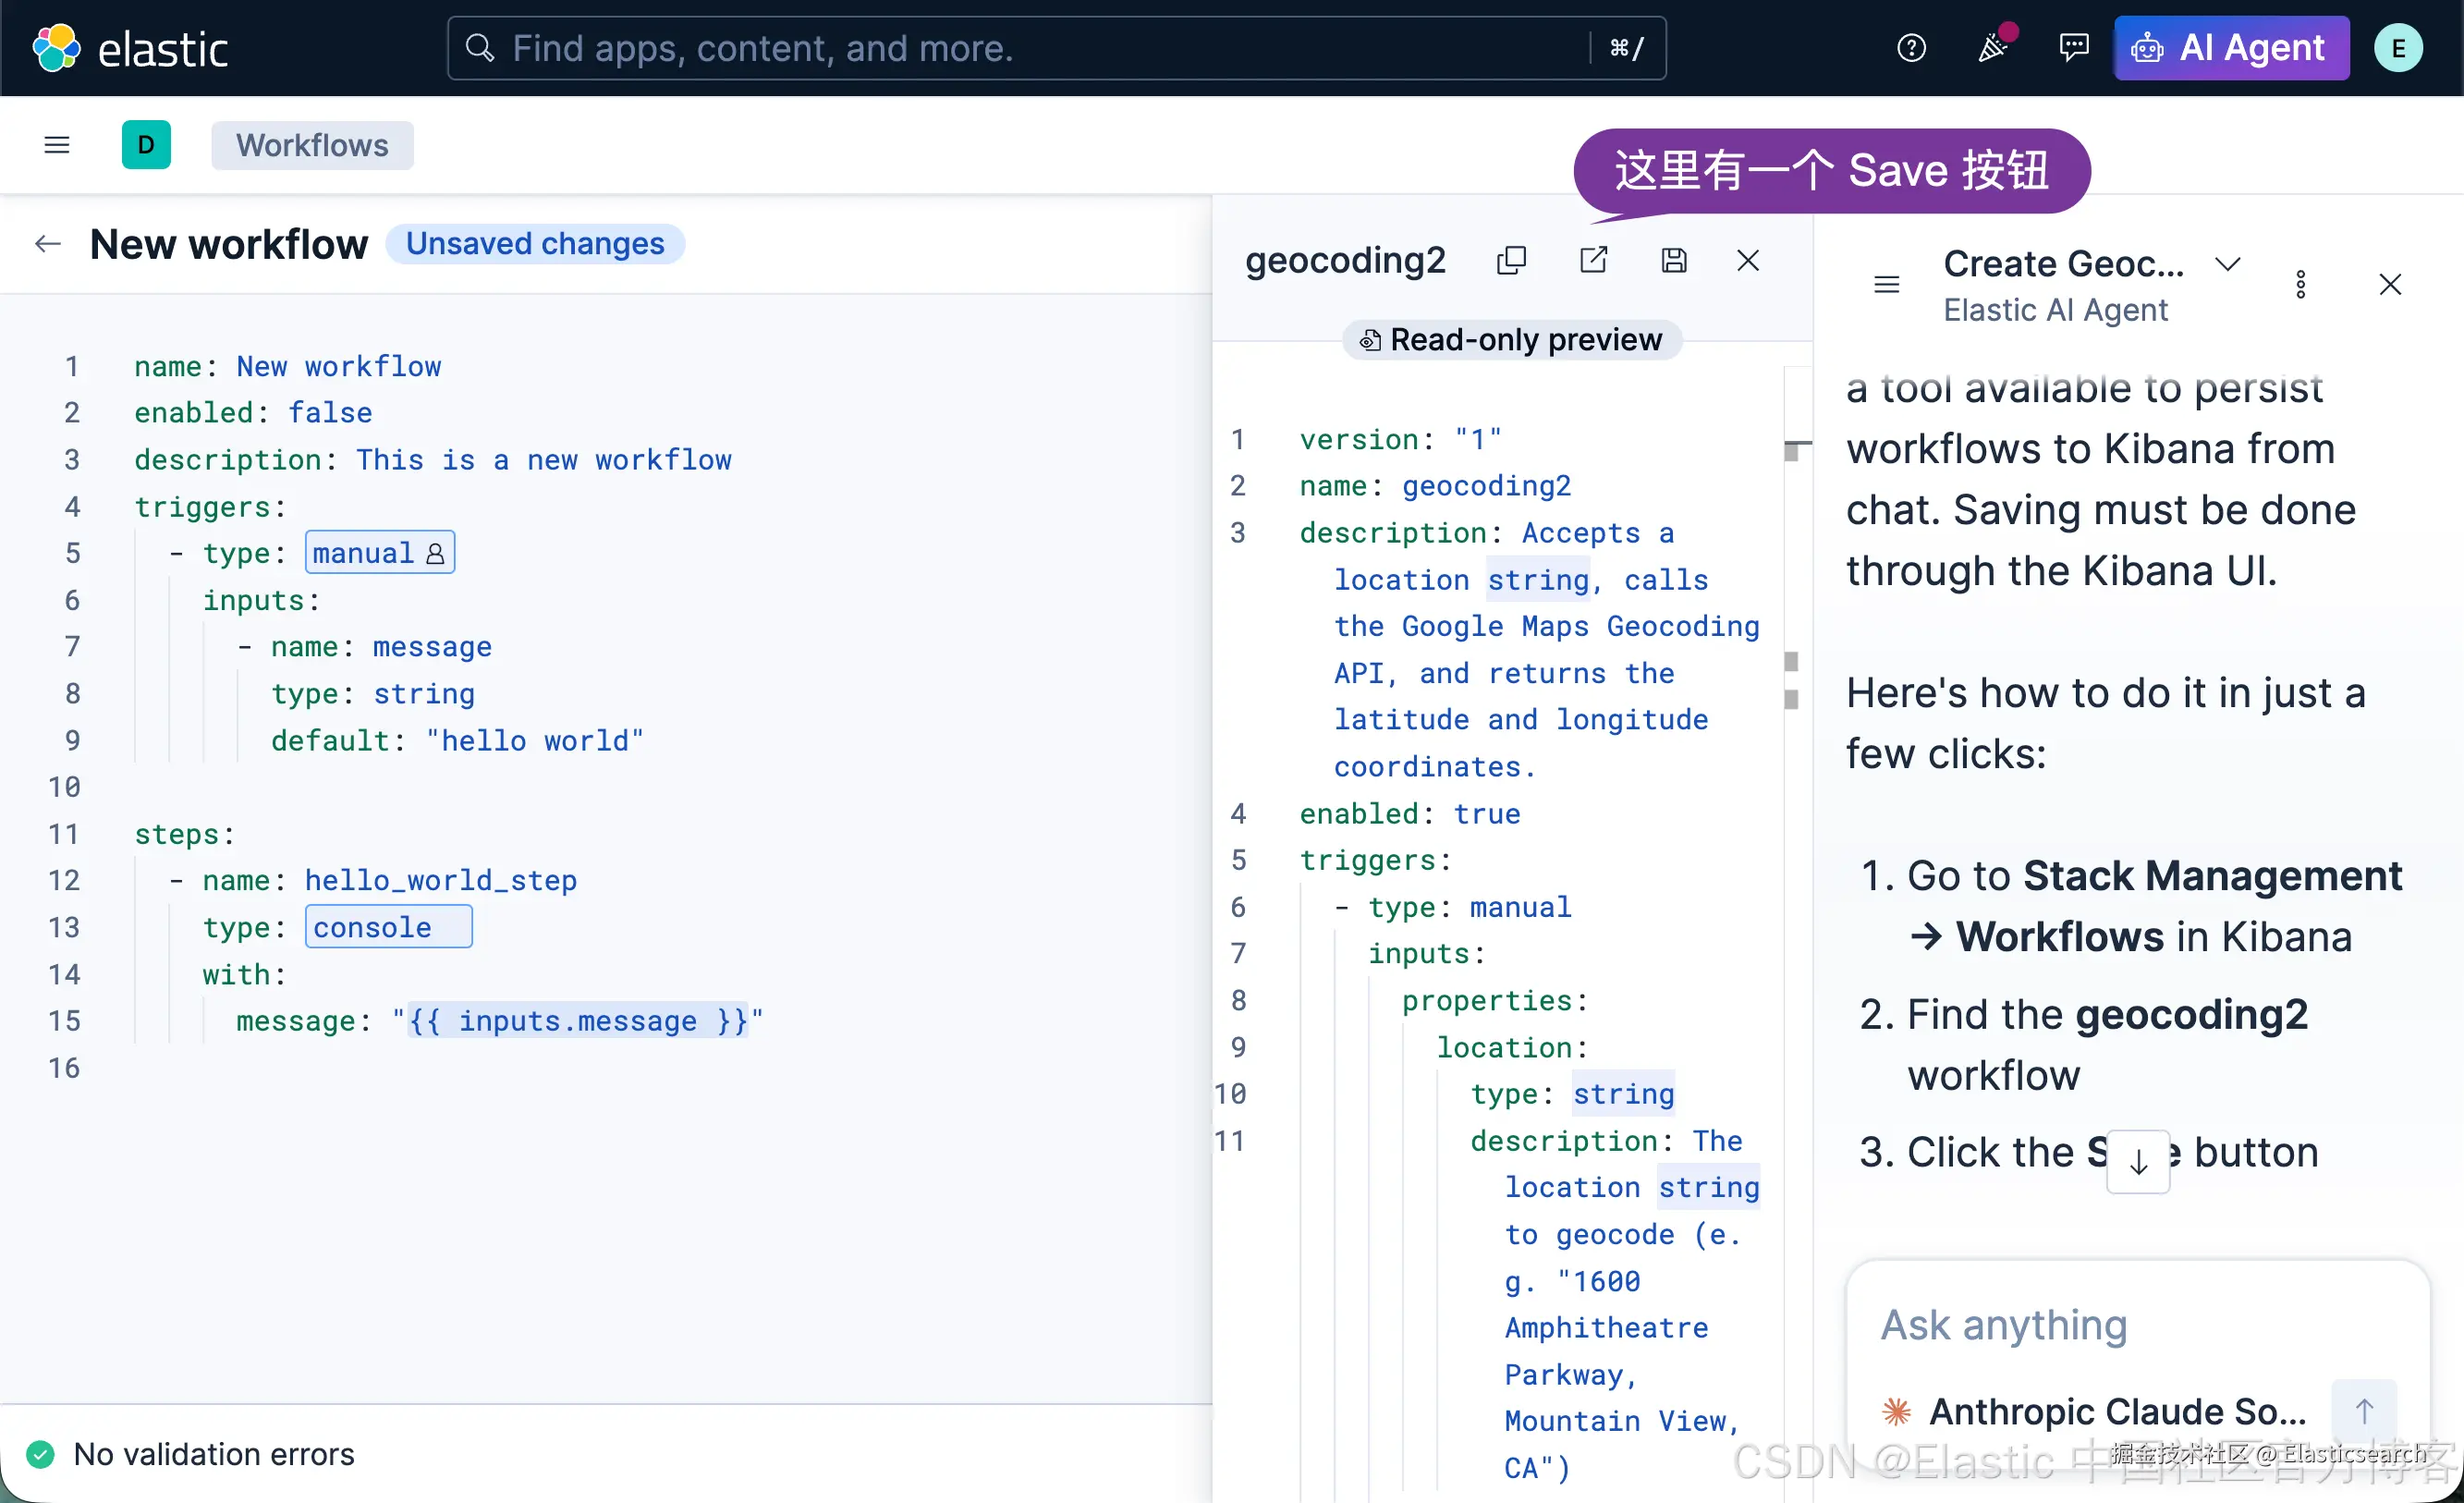Click 'type: manual' in the preview
Screen dimensions: 2464x1503
click(x=1469, y=907)
